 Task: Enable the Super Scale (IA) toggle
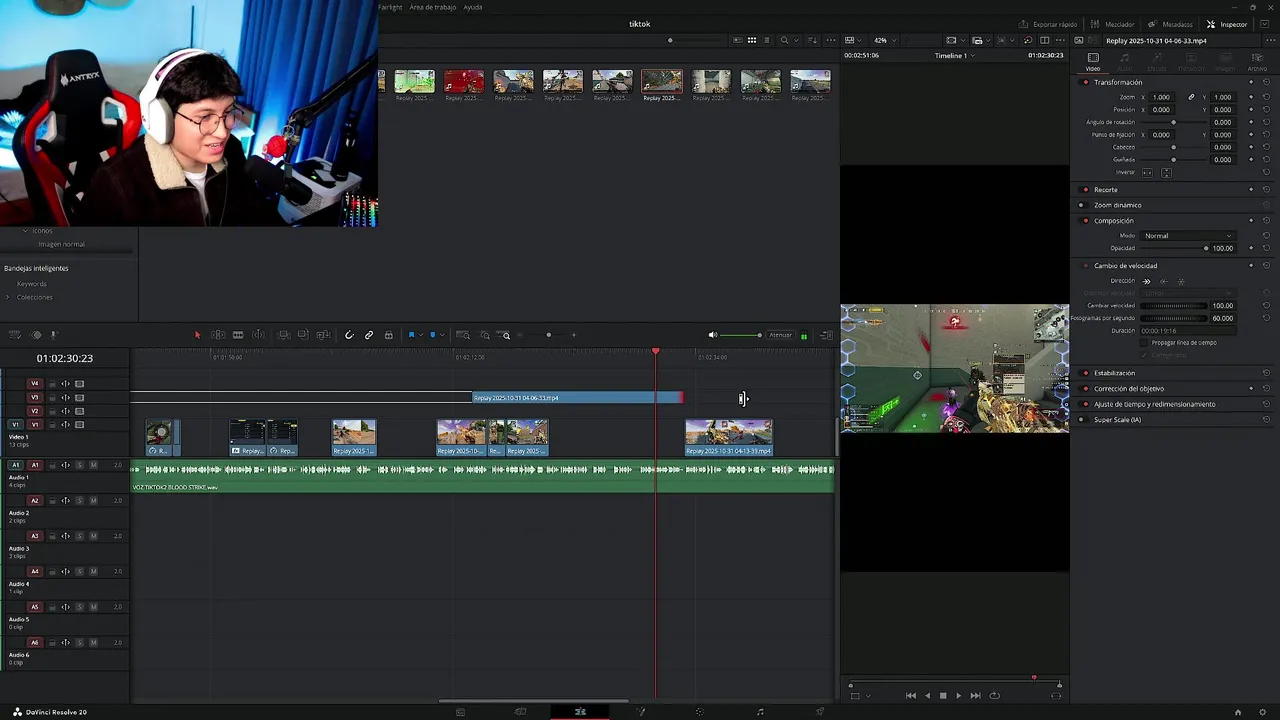coord(1081,420)
